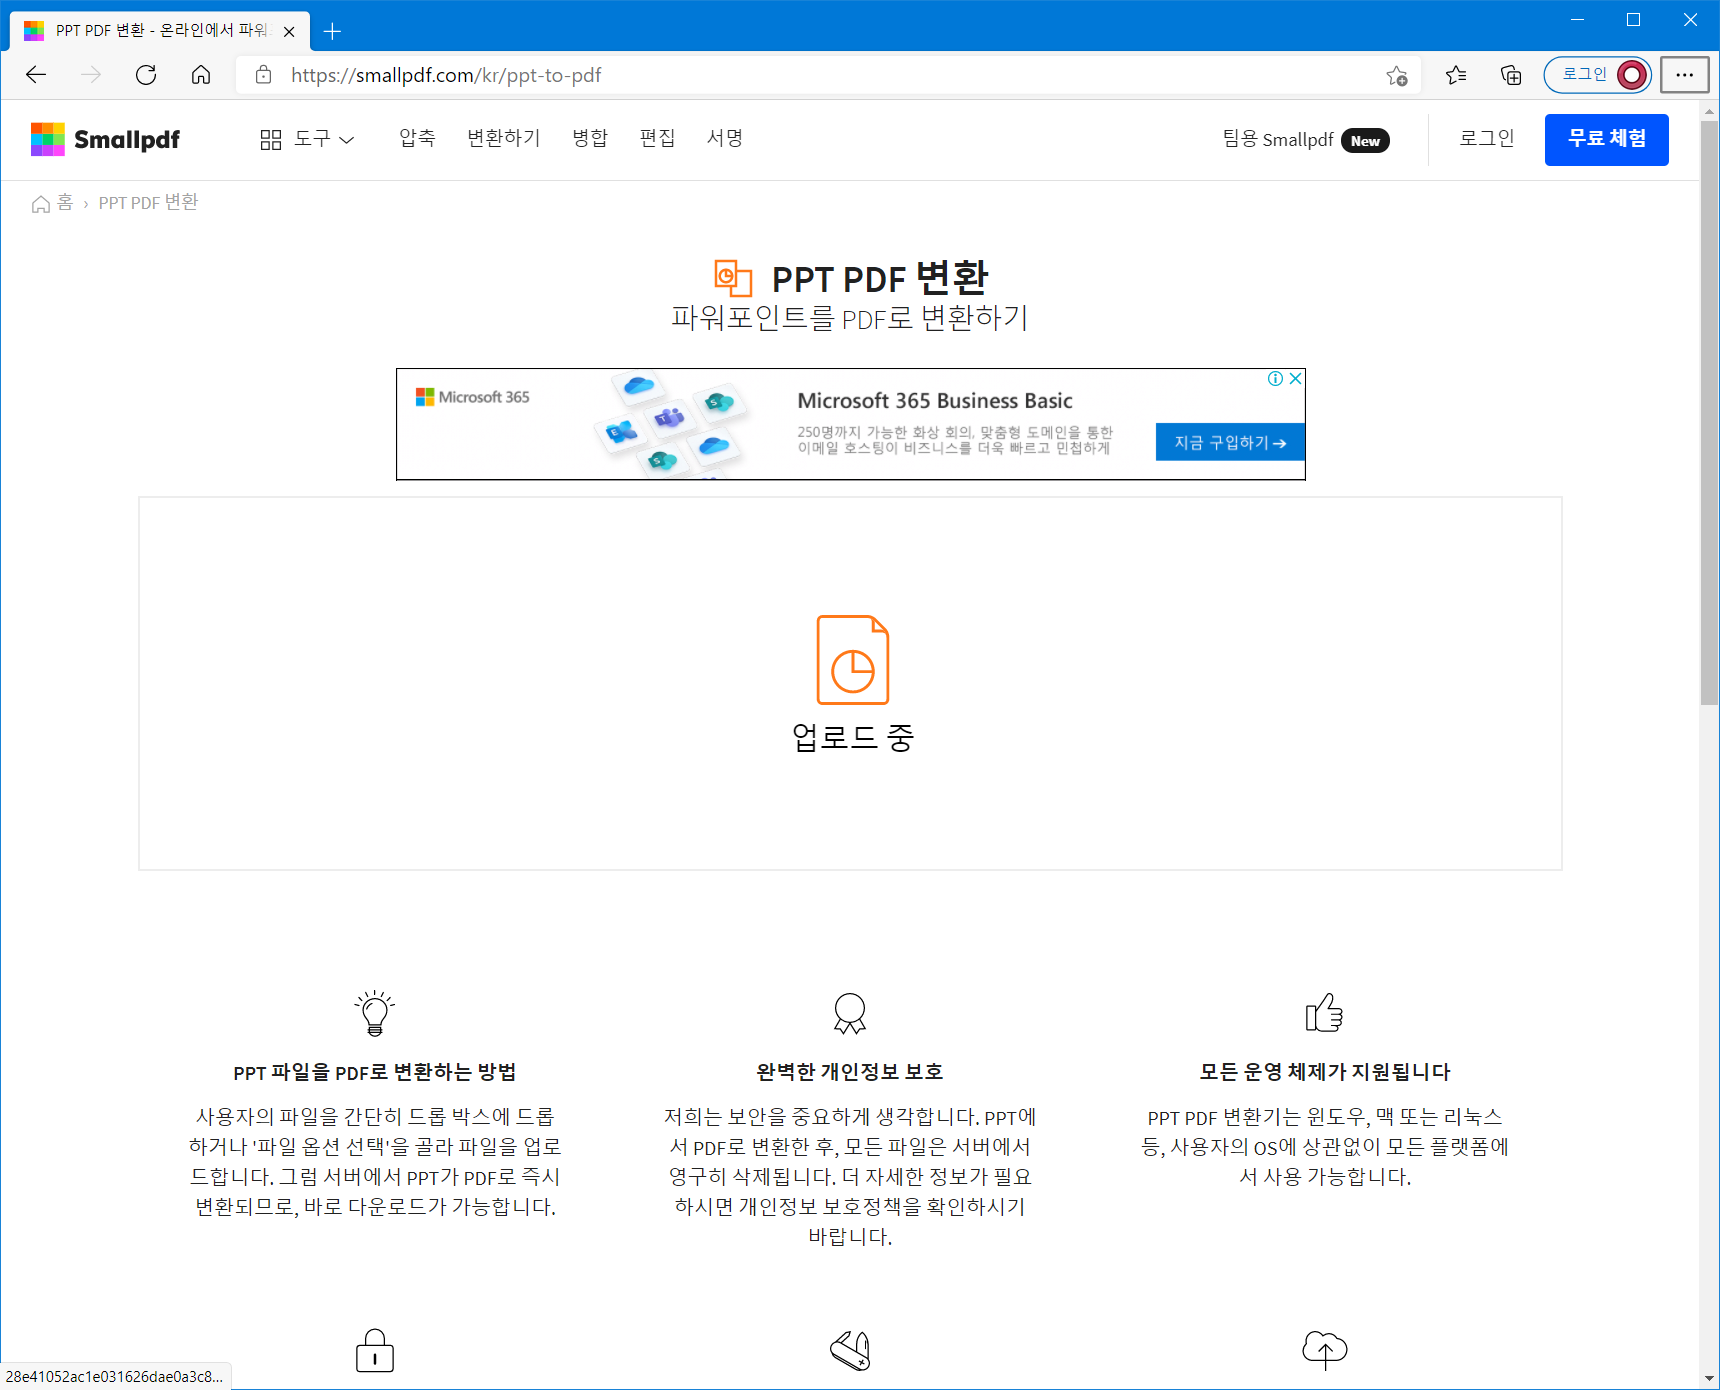Open the browser settings ellipsis menu
The height and width of the screenshot is (1390, 1720).
[1685, 75]
